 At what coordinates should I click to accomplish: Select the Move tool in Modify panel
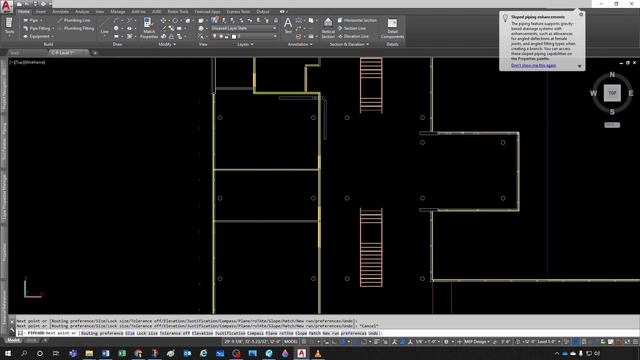point(163,20)
